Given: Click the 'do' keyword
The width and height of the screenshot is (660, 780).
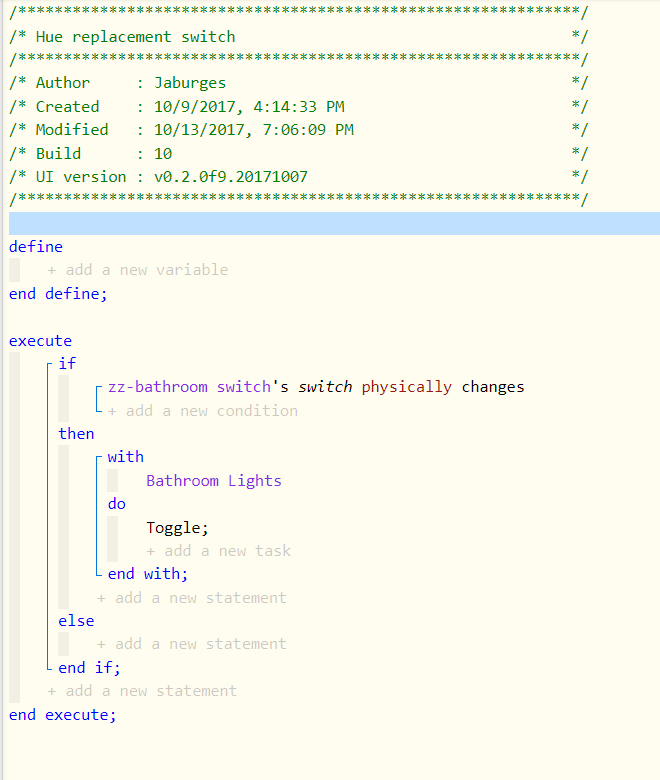Looking at the screenshot, I should pos(117,504).
